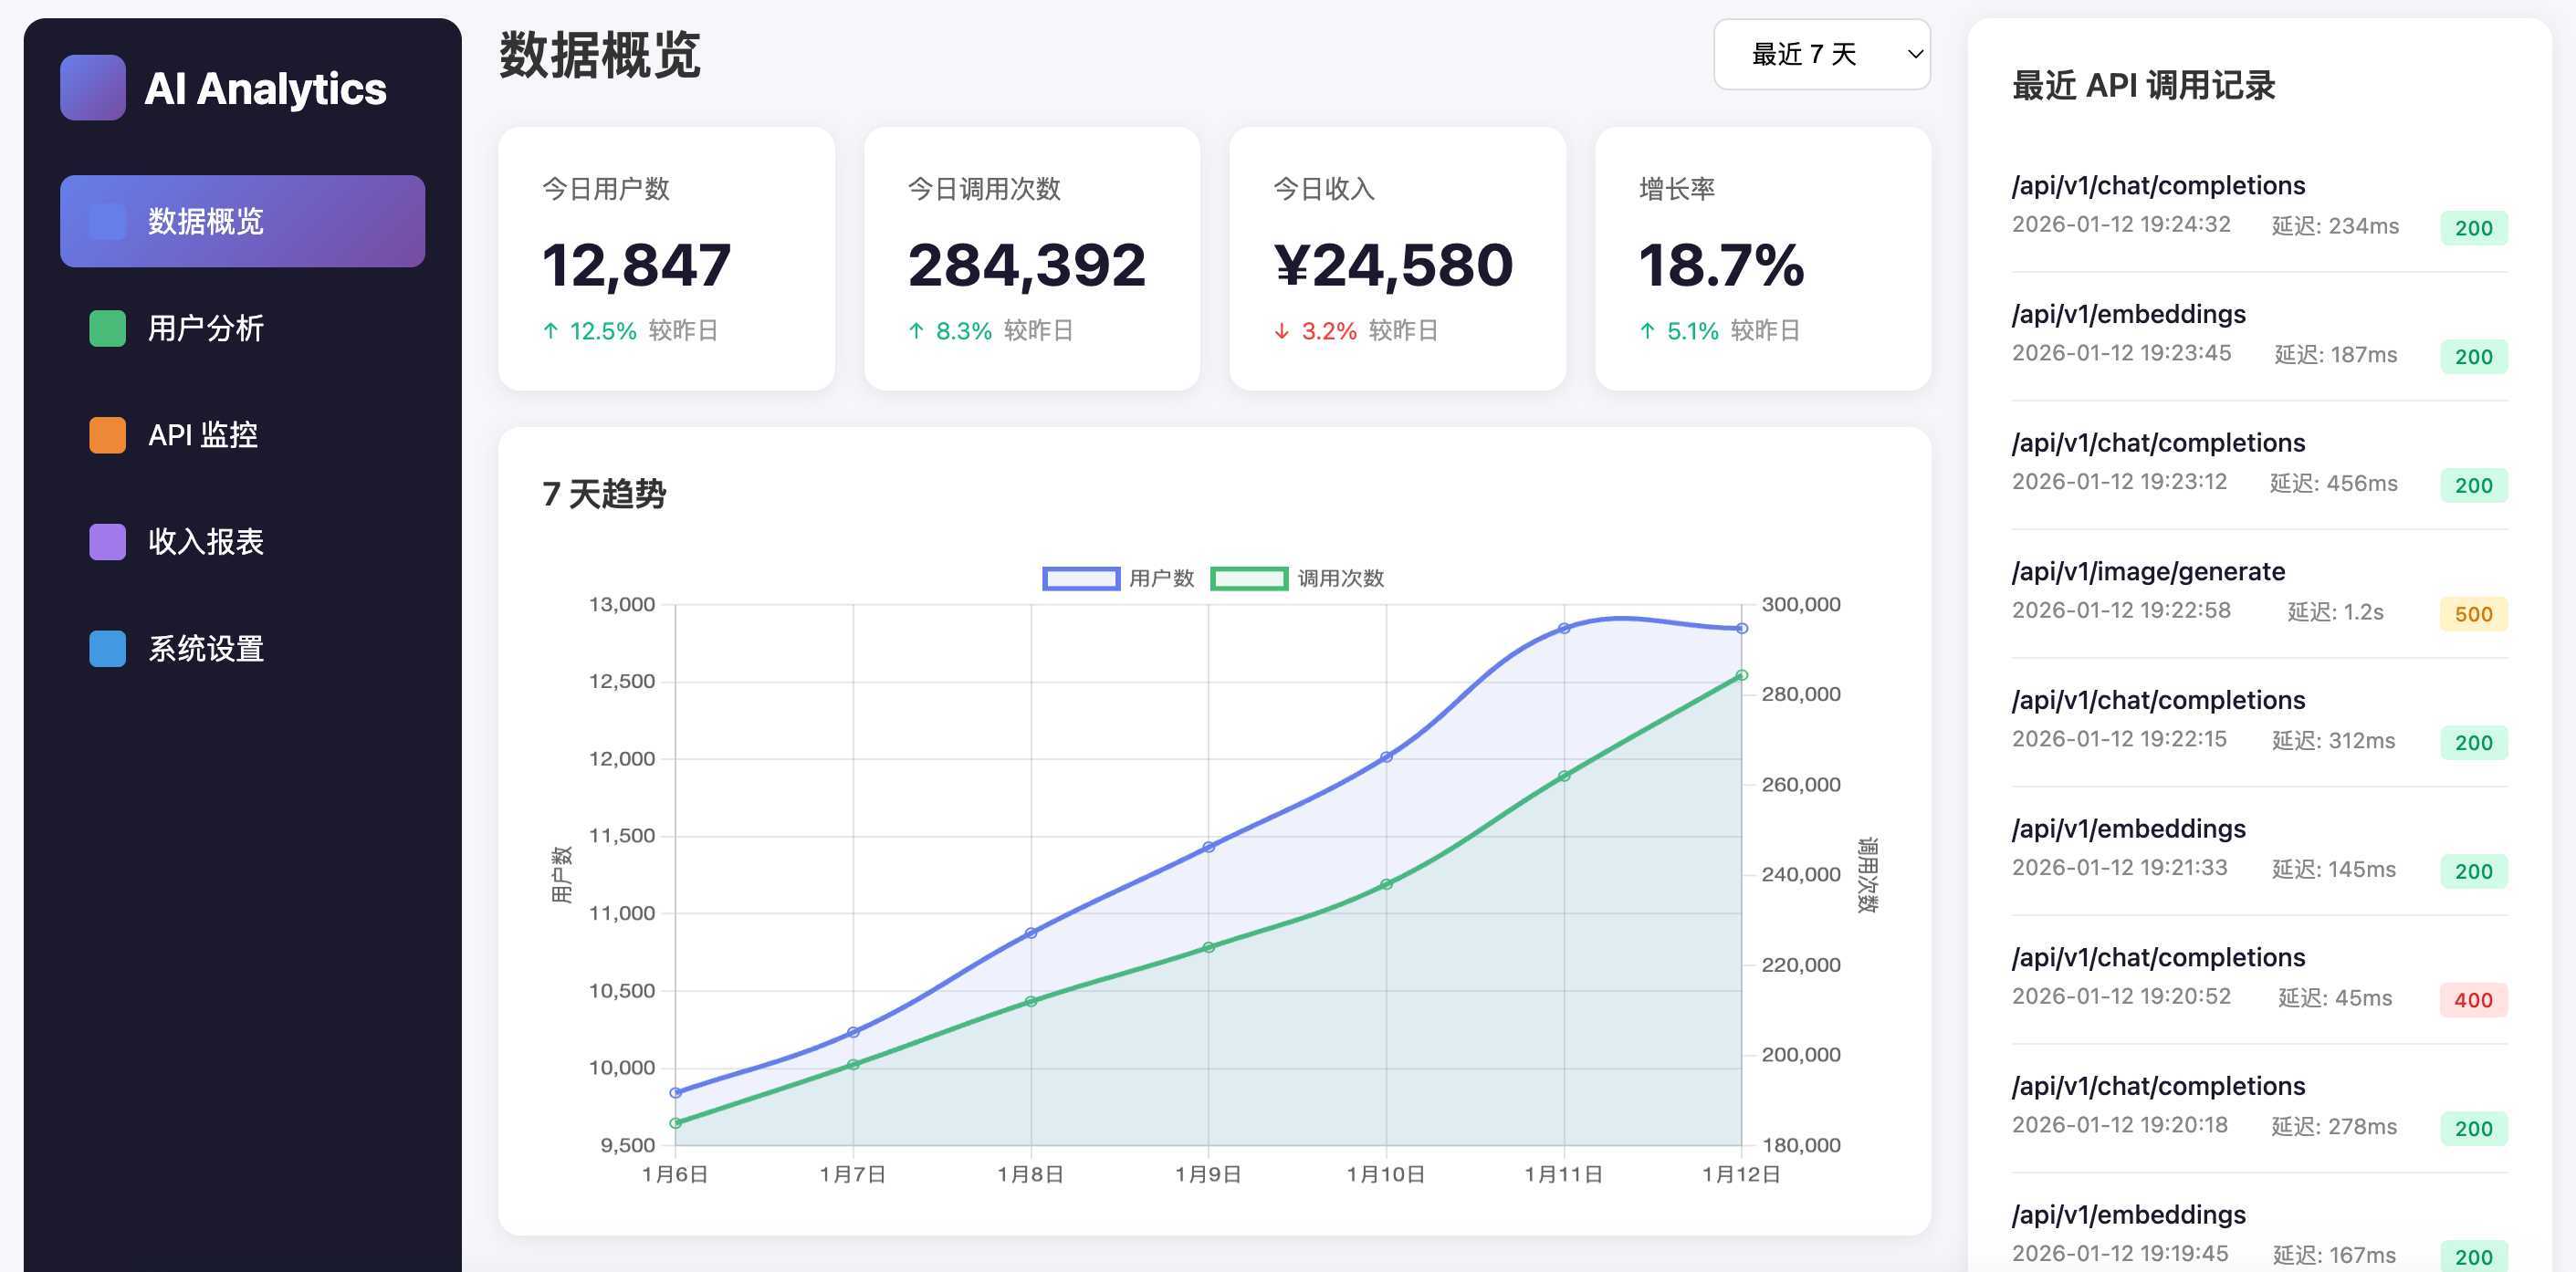
Task: Toggle the 调用次数 series in the chart legend
Action: pos(1300,578)
